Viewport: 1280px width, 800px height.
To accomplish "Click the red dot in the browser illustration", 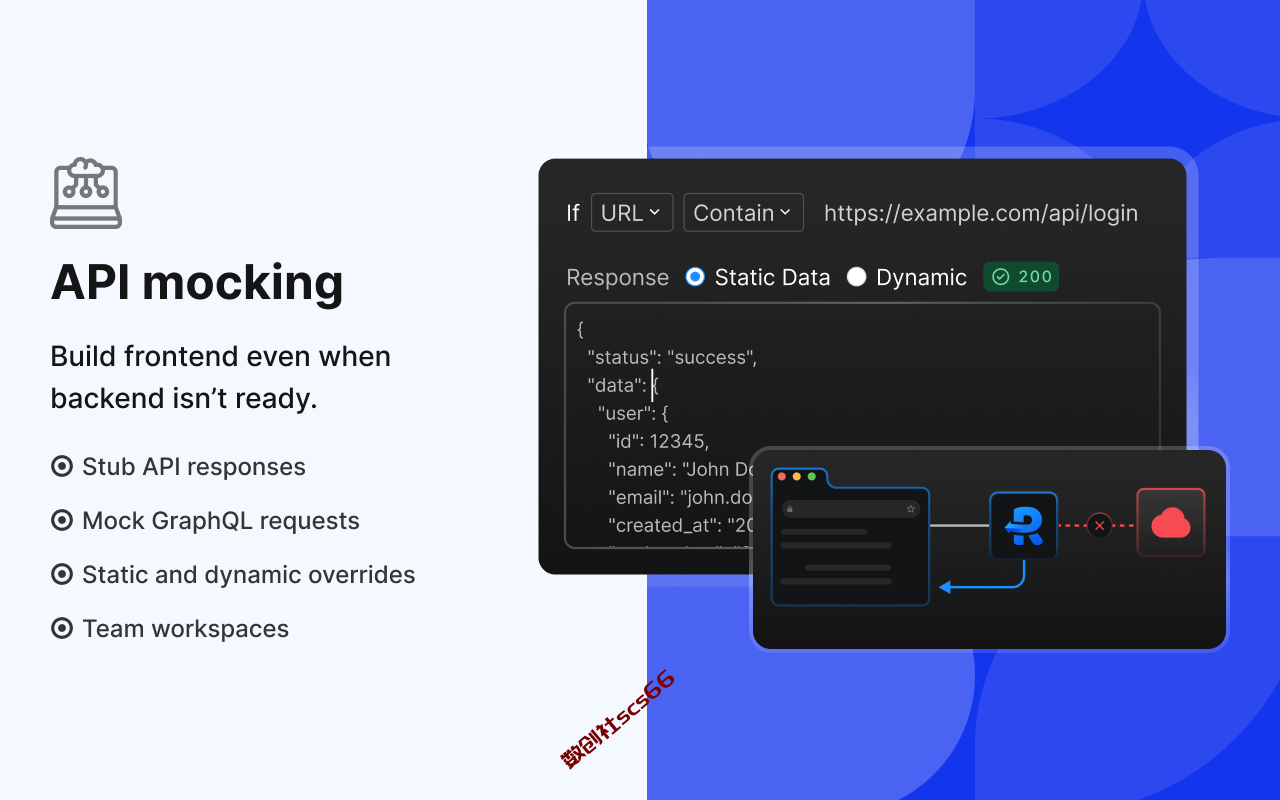I will pyautogui.click(x=782, y=476).
